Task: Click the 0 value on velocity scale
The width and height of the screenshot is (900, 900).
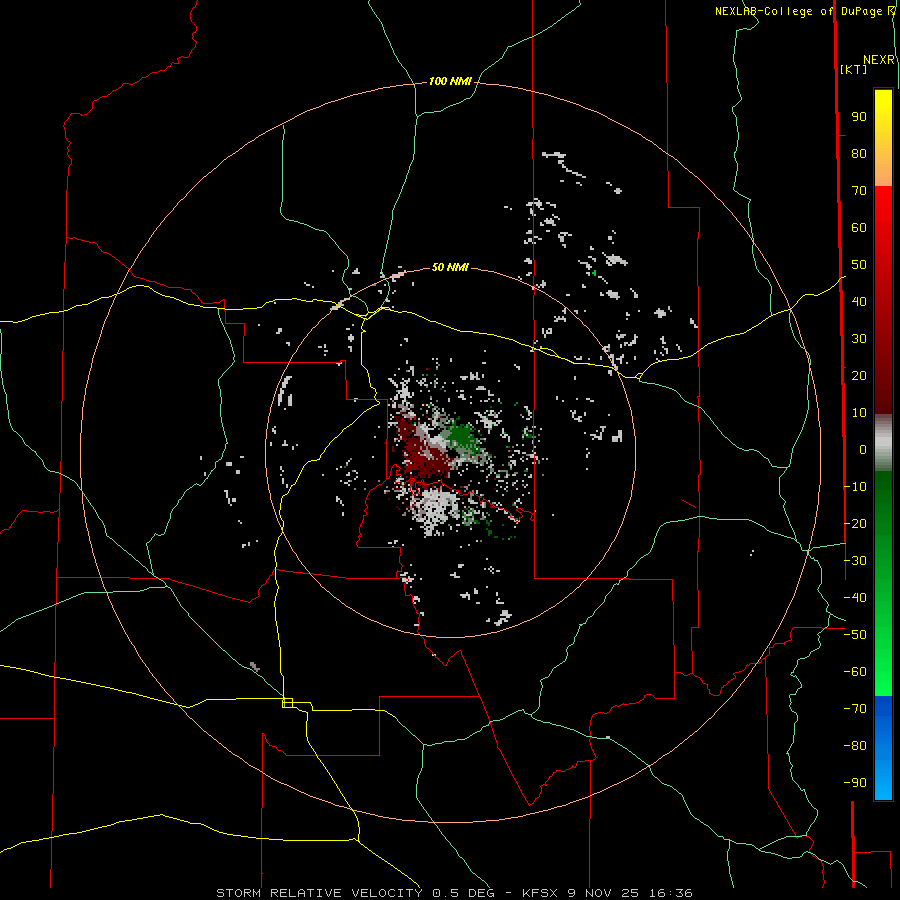Action: [x=863, y=450]
